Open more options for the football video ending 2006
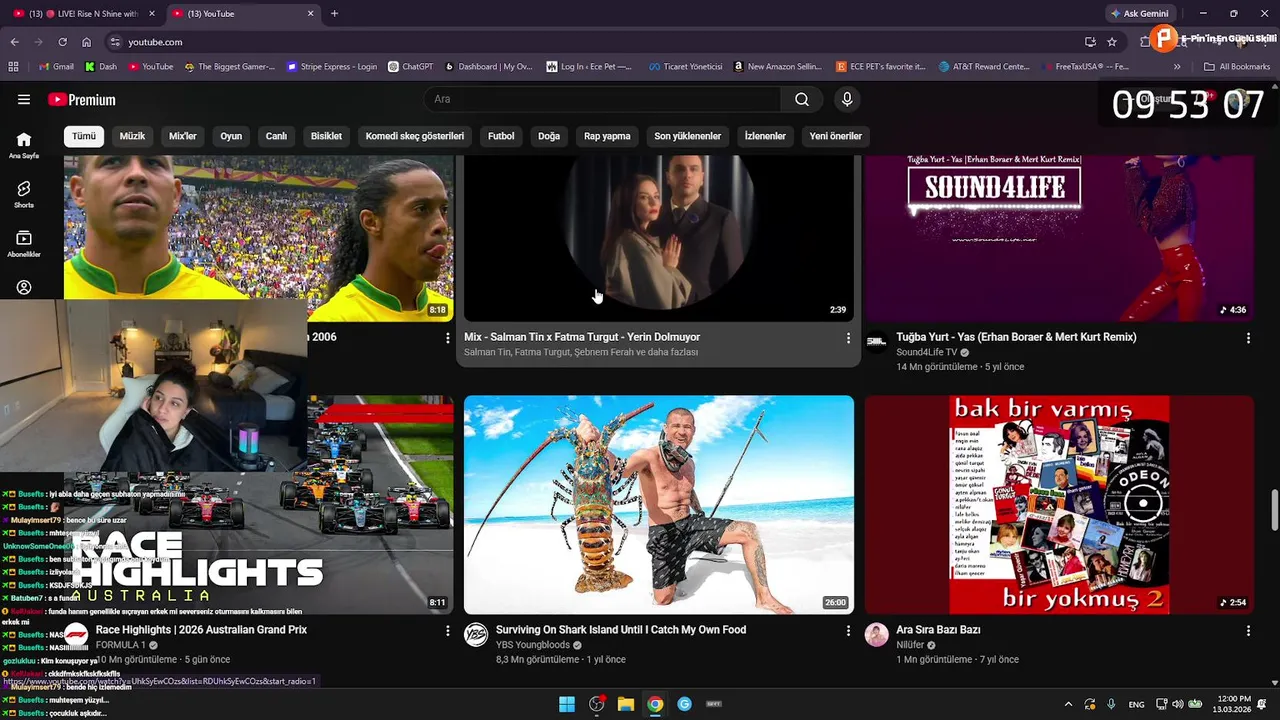The image size is (1280, 720). point(447,338)
